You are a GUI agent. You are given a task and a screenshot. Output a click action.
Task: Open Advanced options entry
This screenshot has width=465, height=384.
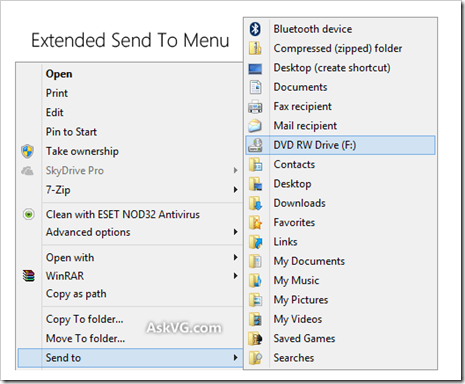88,232
